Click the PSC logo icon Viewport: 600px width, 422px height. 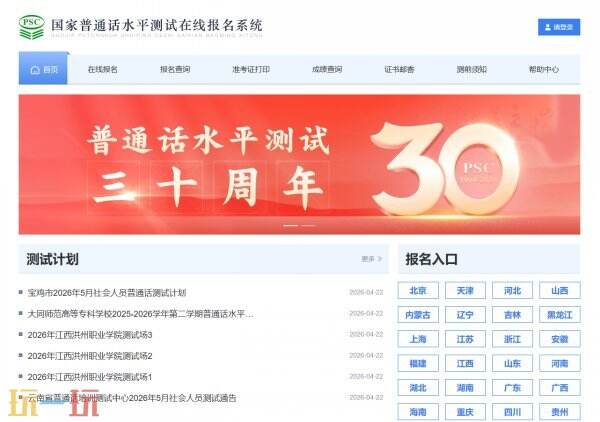[32, 27]
